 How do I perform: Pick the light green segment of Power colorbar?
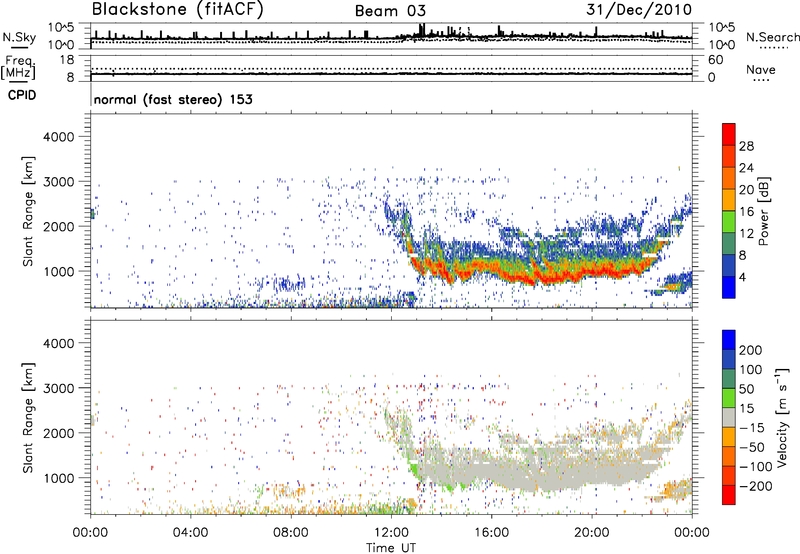pos(729,221)
